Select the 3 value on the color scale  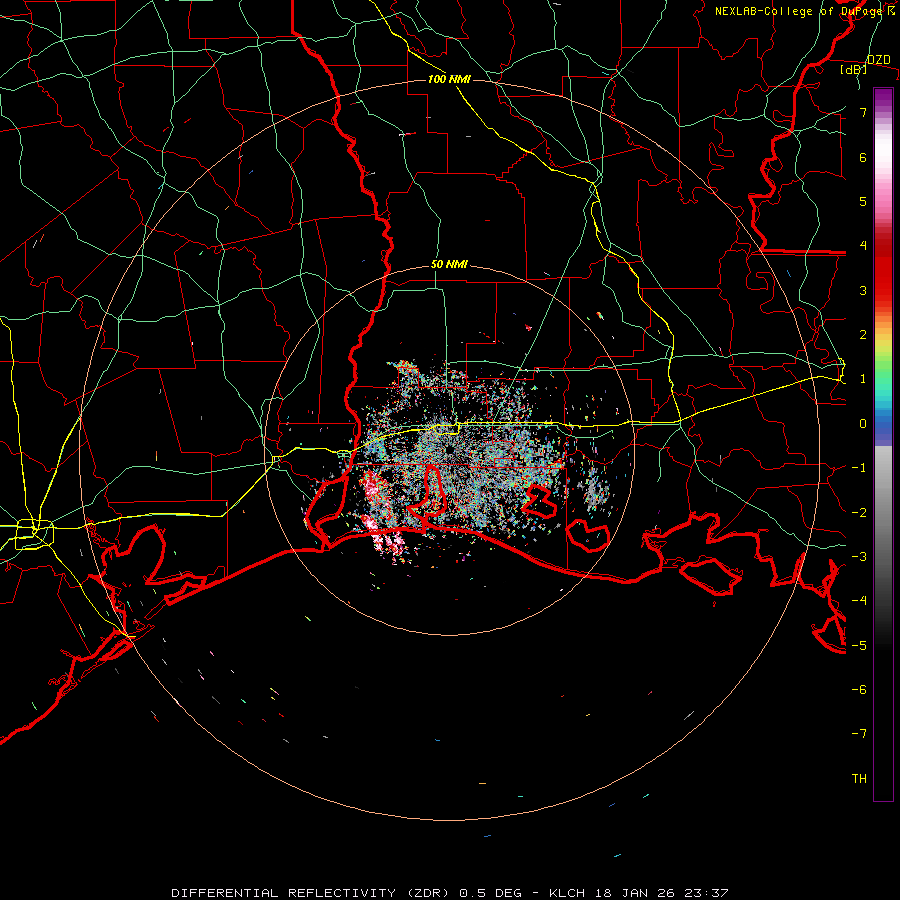click(863, 290)
